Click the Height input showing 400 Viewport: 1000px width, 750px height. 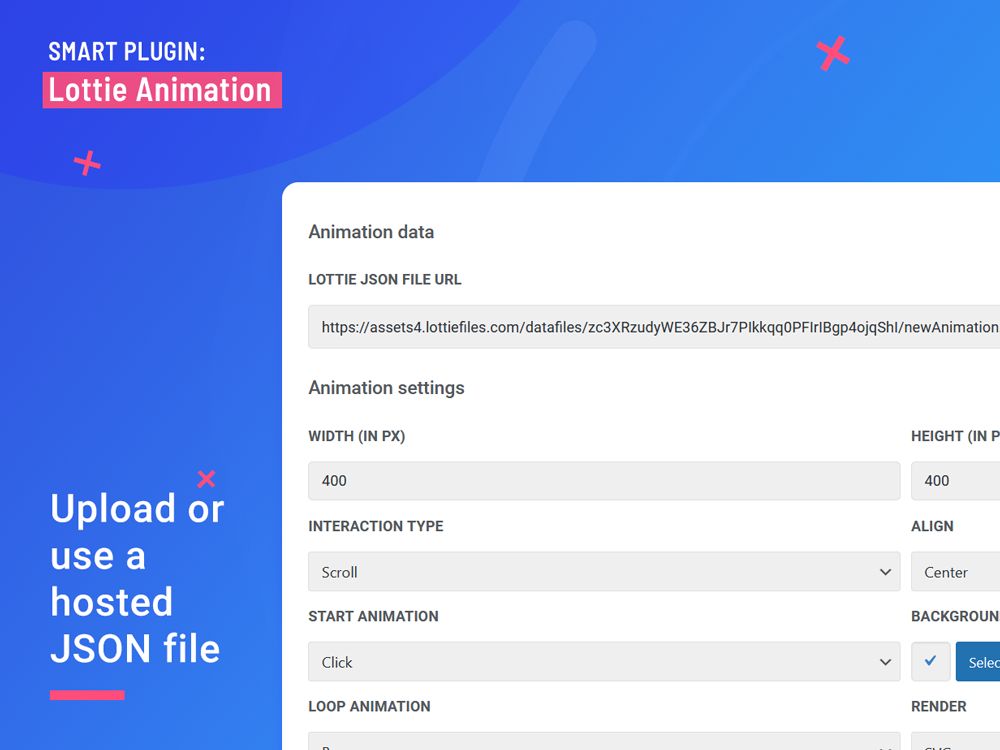(955, 481)
